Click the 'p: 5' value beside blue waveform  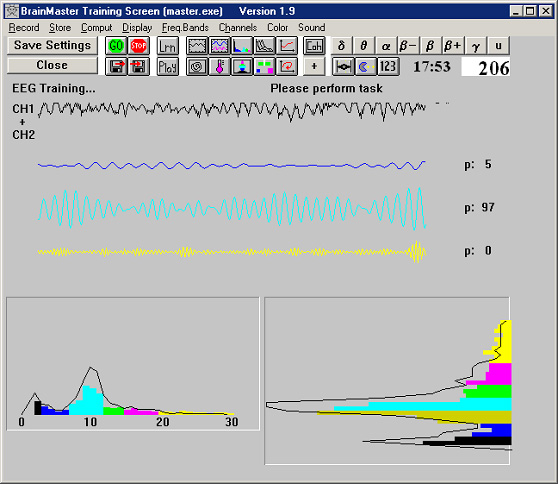tap(478, 164)
